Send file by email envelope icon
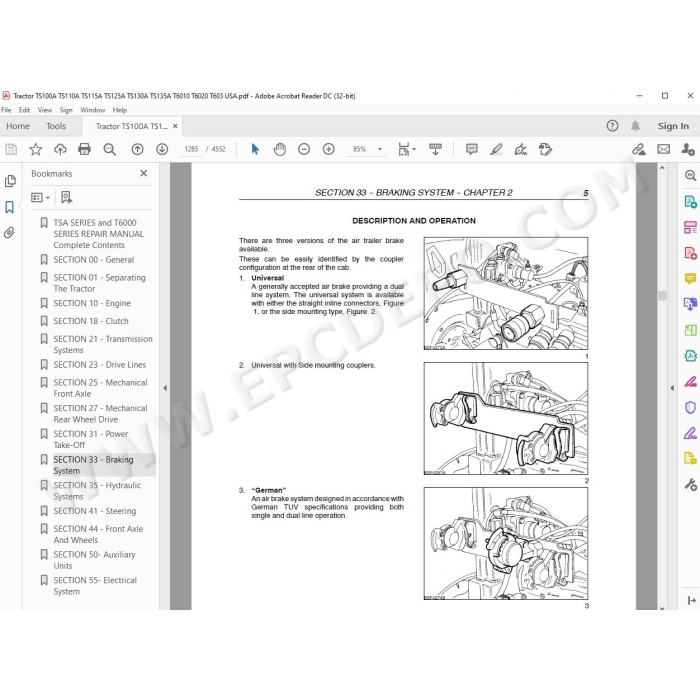 [x=663, y=149]
